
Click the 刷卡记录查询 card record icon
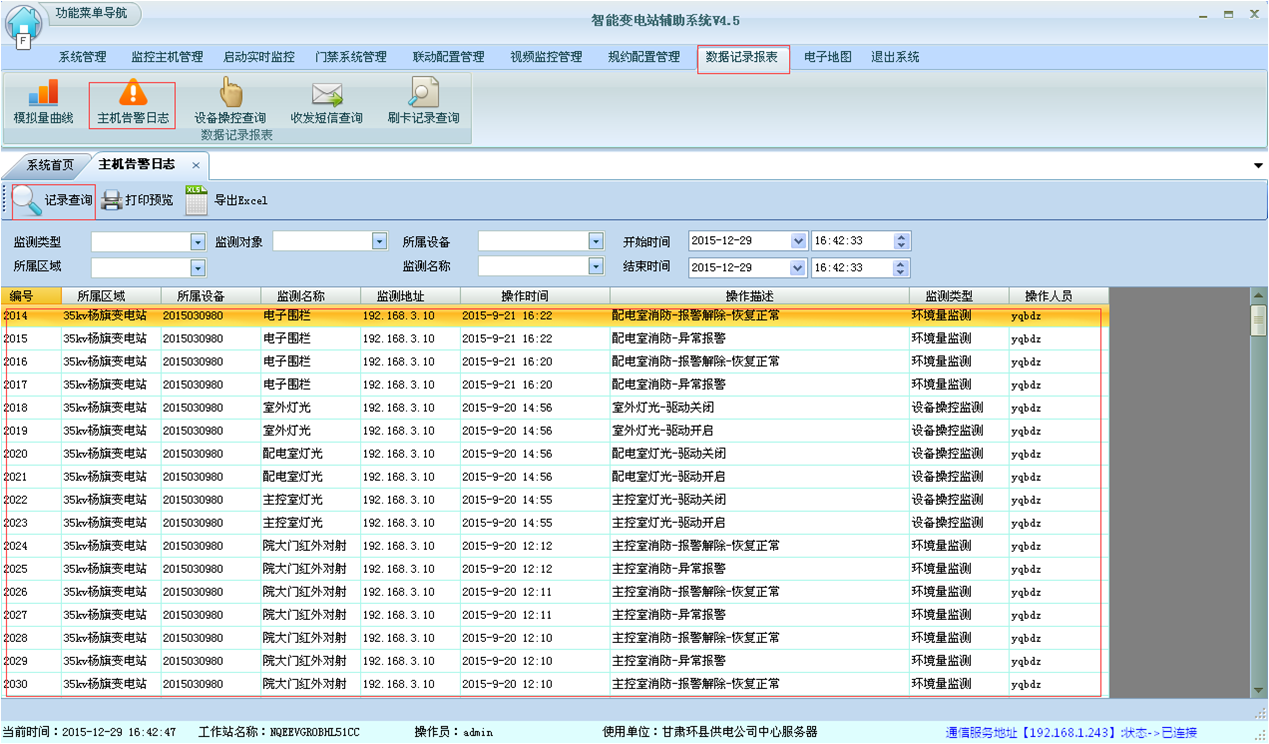point(422,103)
